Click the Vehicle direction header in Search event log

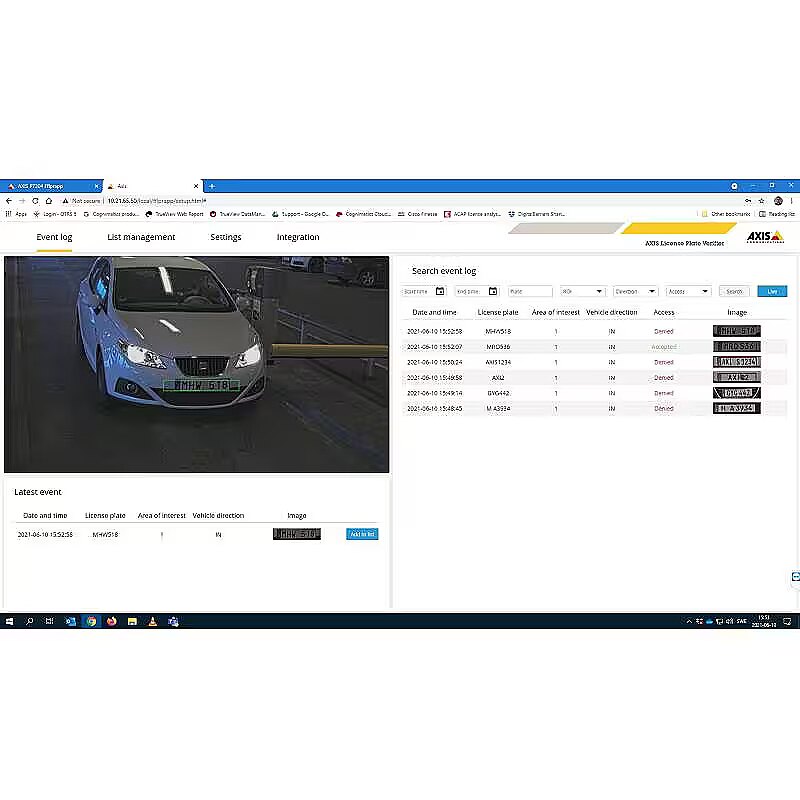(612, 312)
